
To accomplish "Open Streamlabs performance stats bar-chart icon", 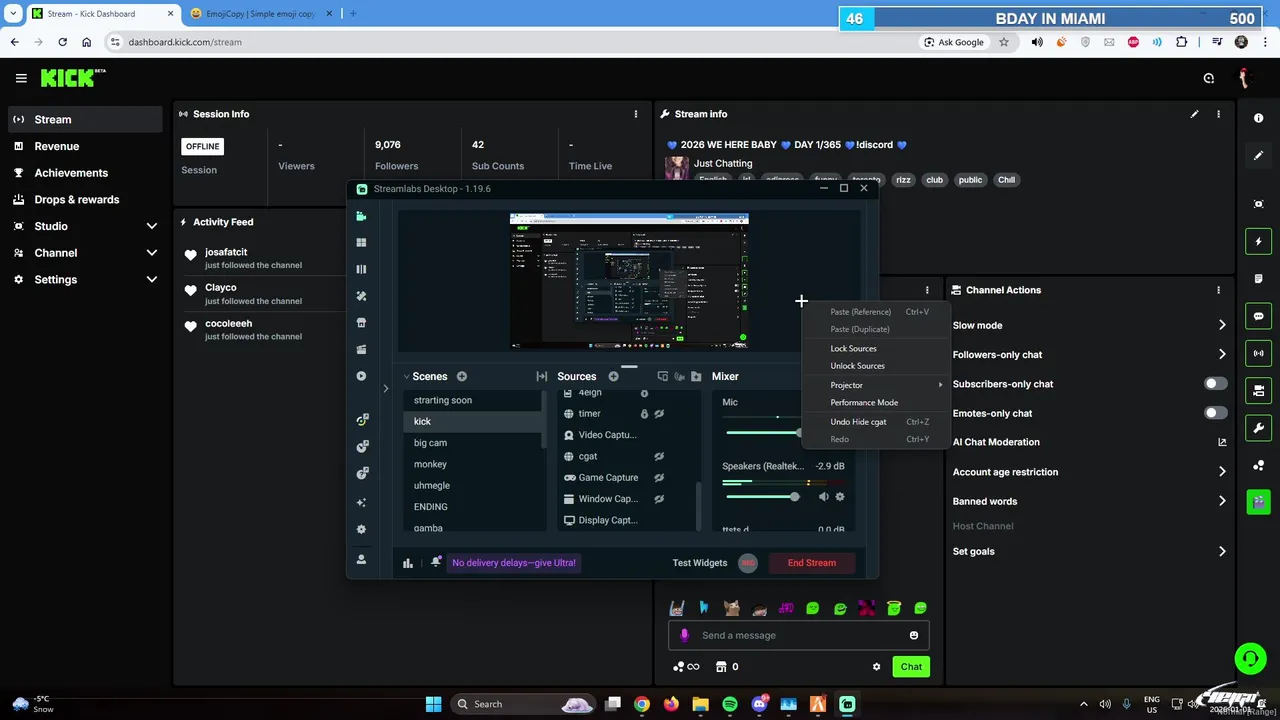I will coord(408,563).
